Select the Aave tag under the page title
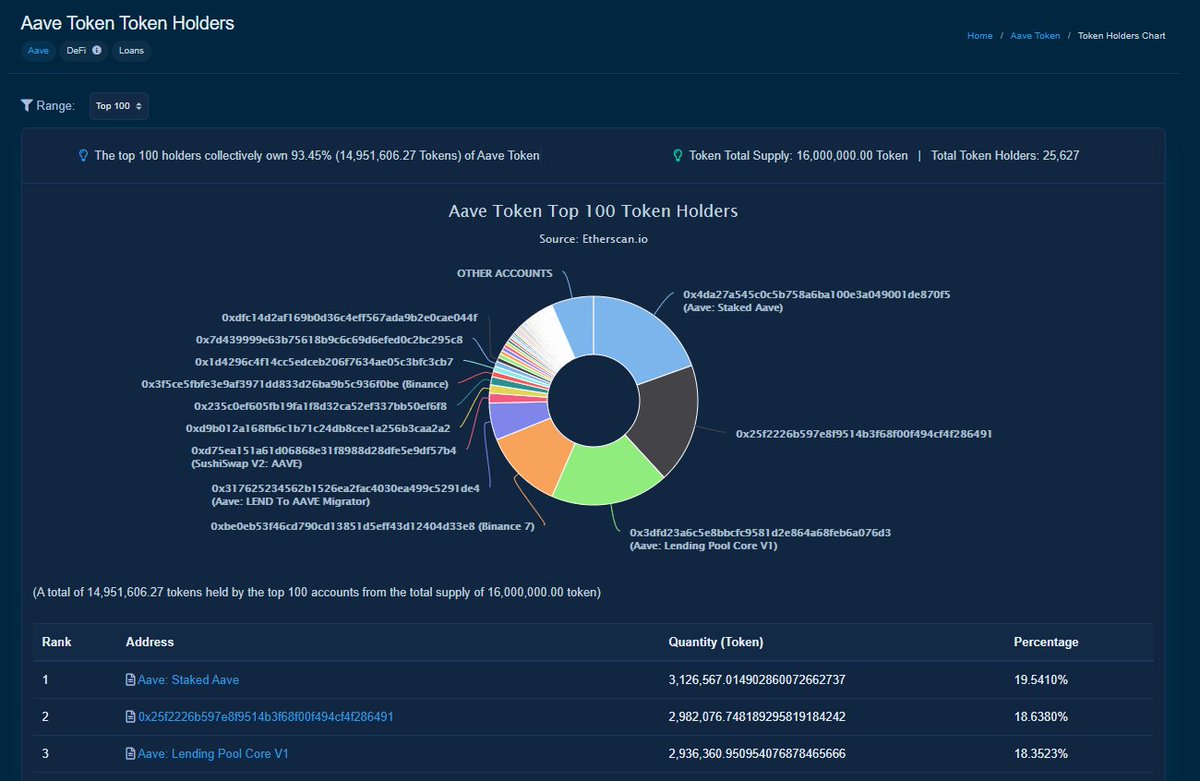 37,50
